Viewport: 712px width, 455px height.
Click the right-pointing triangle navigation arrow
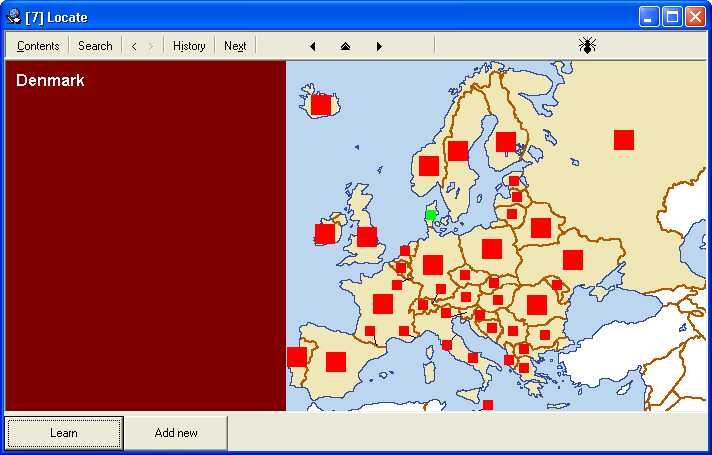click(x=379, y=46)
